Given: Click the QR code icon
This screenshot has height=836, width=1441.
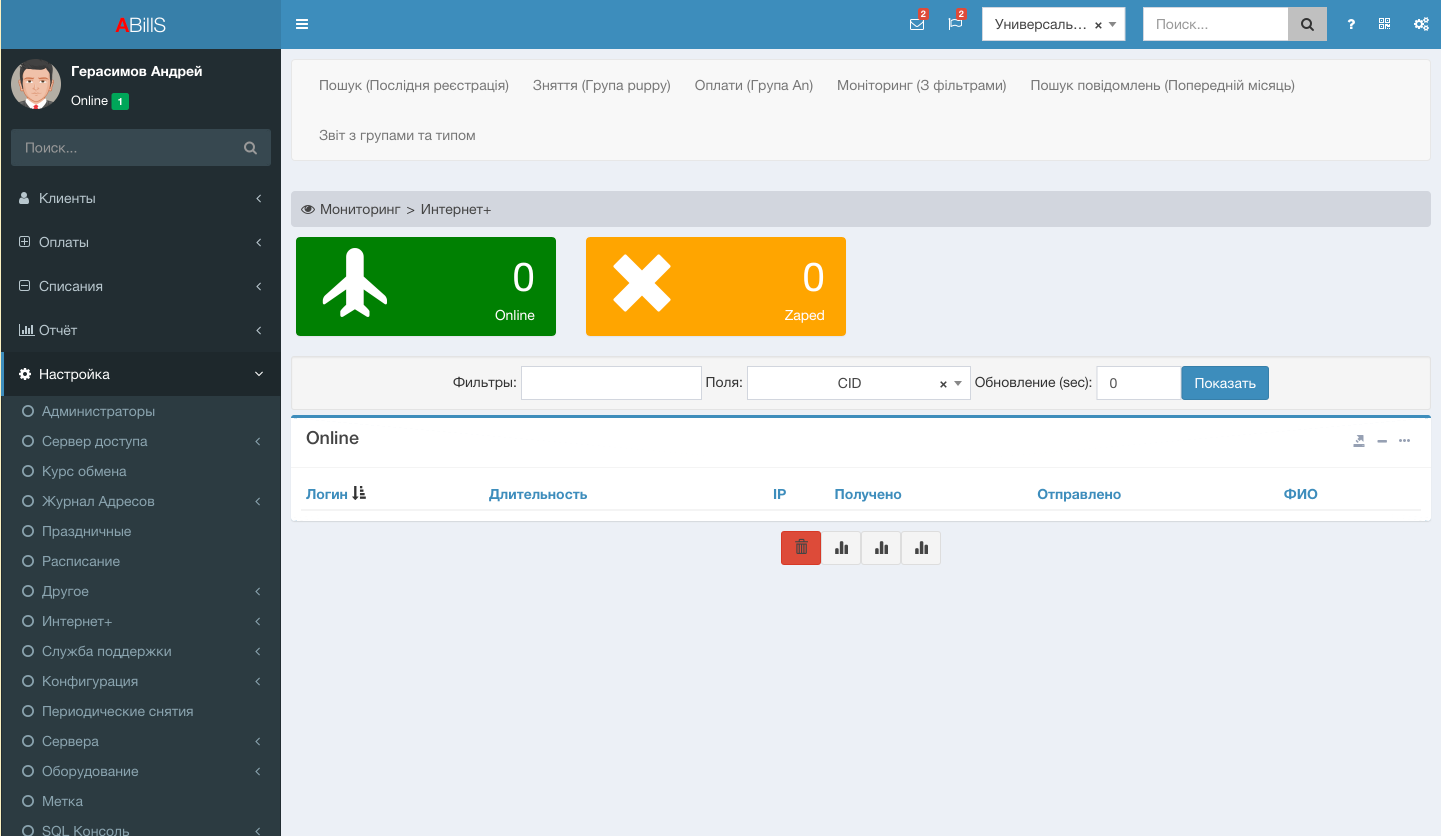Looking at the screenshot, I should (x=1384, y=24).
